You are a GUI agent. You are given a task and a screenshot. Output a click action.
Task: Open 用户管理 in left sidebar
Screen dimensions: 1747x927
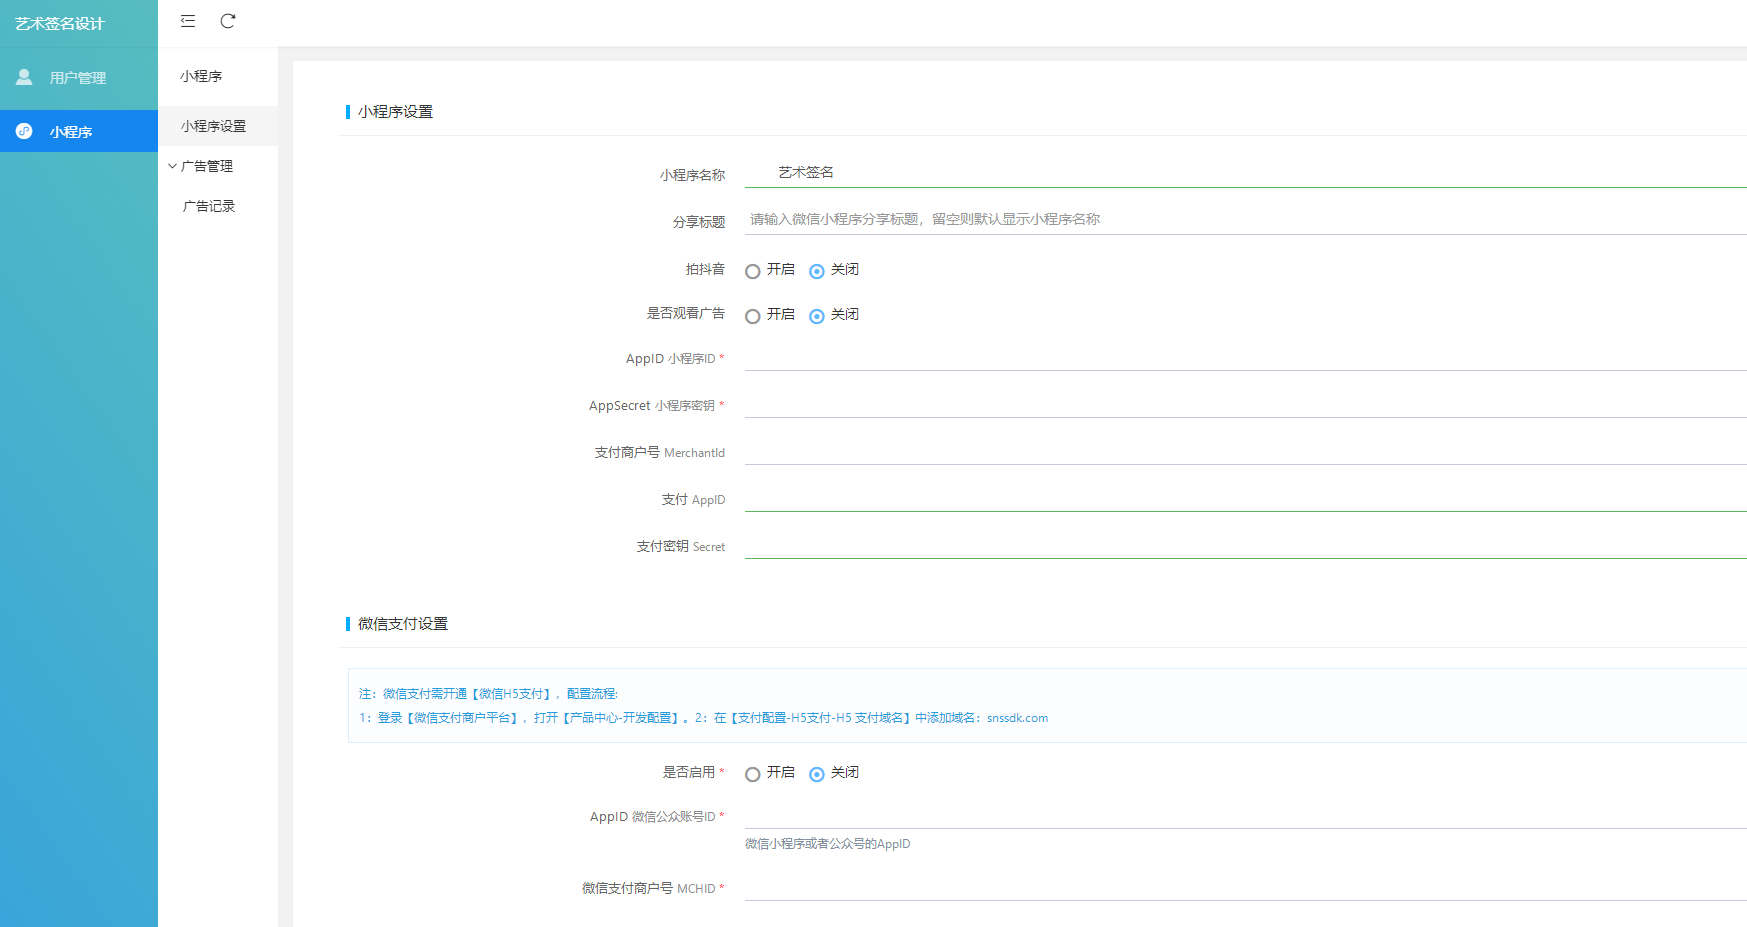pos(79,77)
